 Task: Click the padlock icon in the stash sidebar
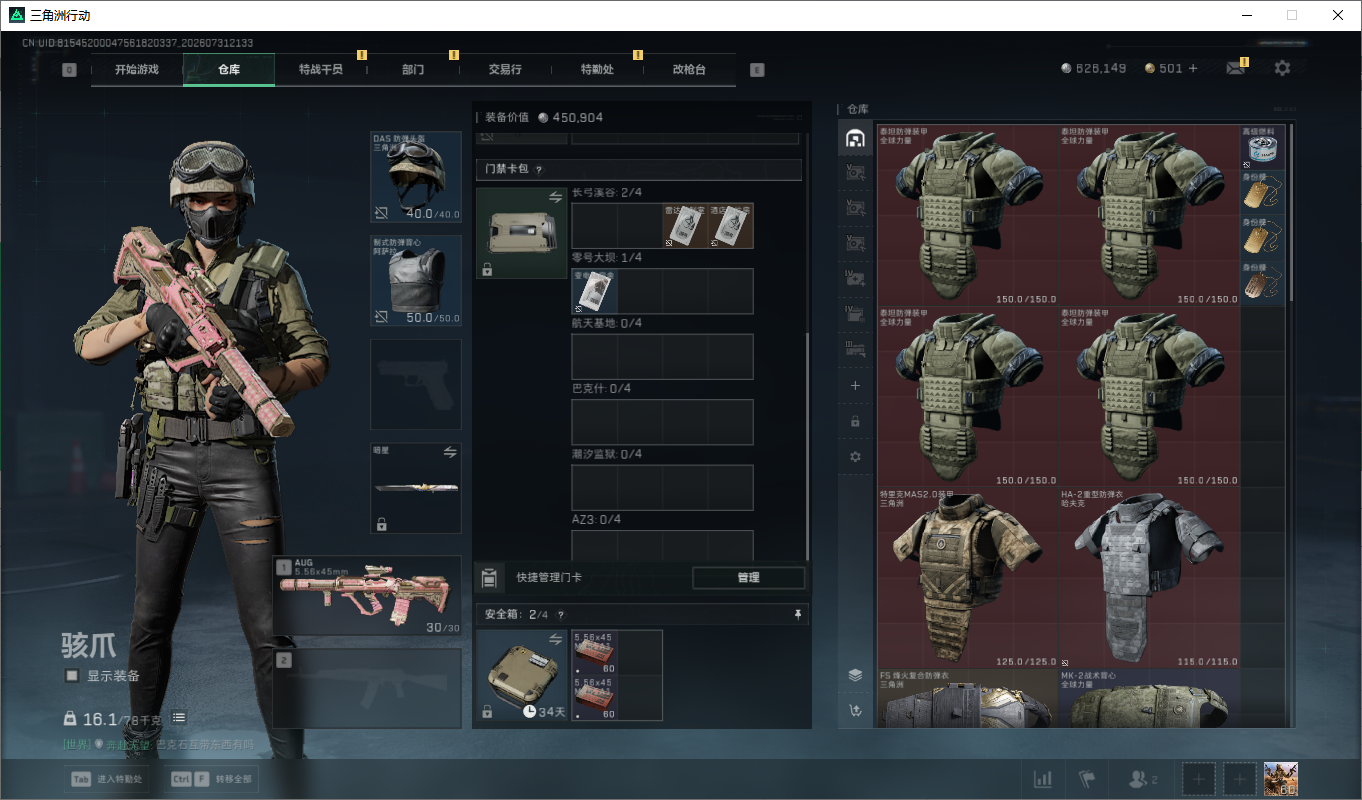tap(855, 421)
